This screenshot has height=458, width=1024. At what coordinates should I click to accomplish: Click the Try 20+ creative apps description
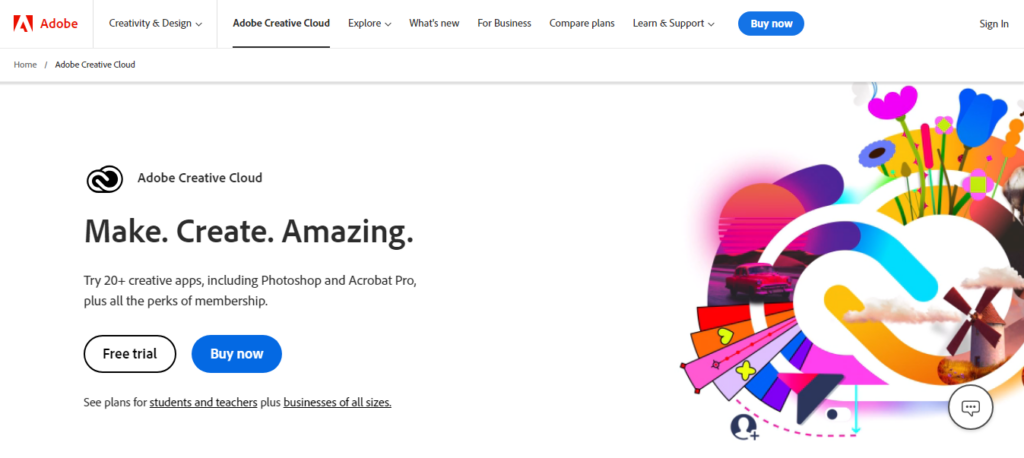tap(250, 291)
